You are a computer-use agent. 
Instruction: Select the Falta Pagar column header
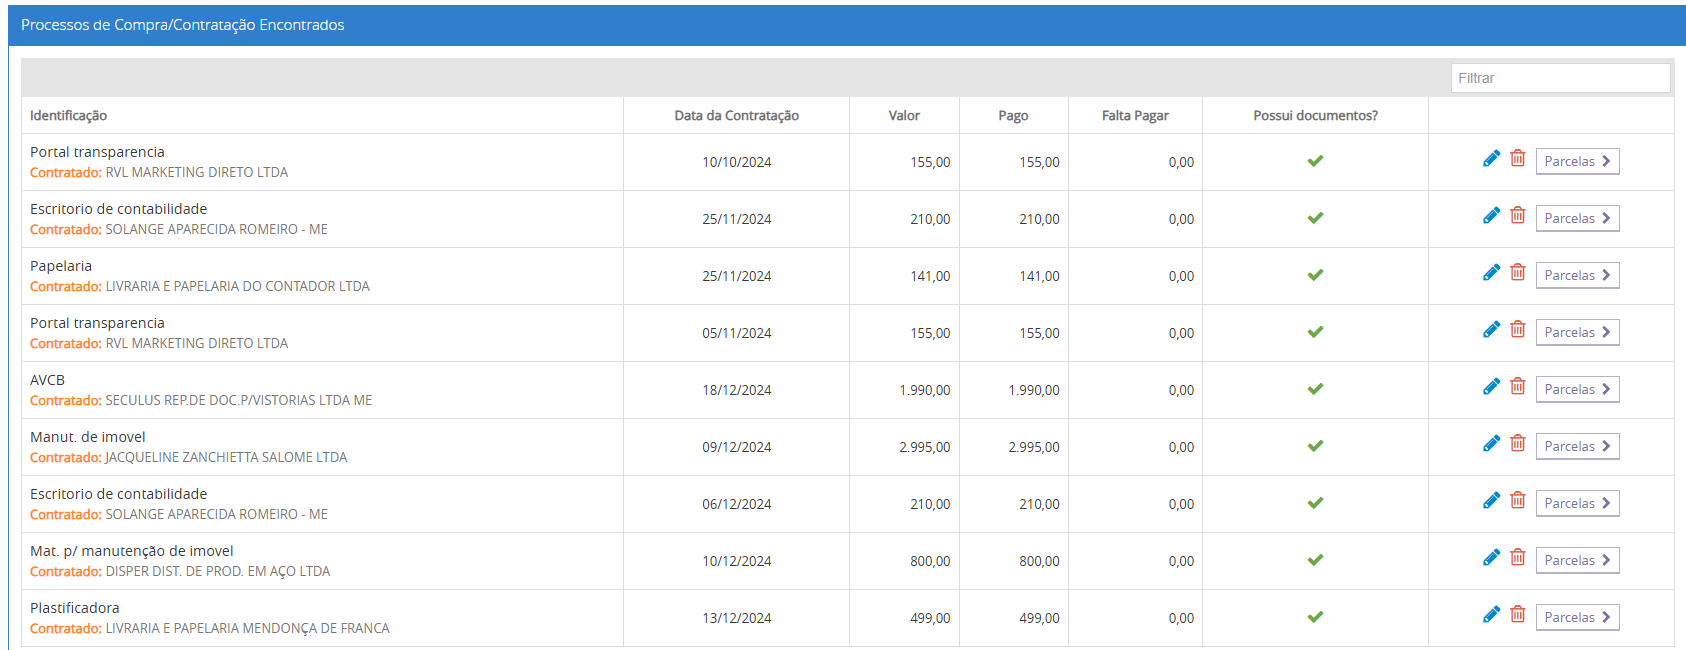pos(1135,116)
